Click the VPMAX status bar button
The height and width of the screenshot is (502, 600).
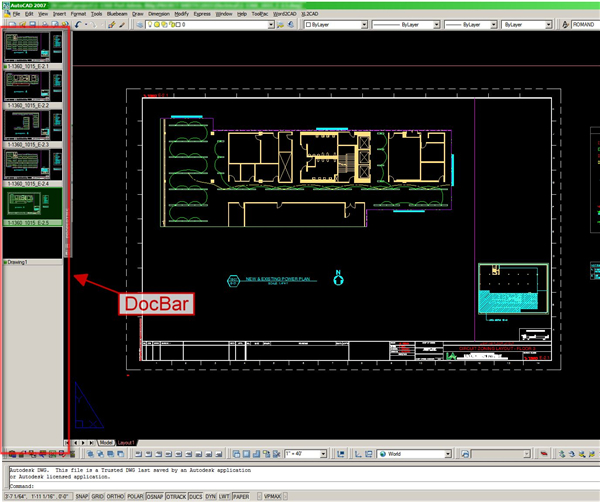click(272, 496)
